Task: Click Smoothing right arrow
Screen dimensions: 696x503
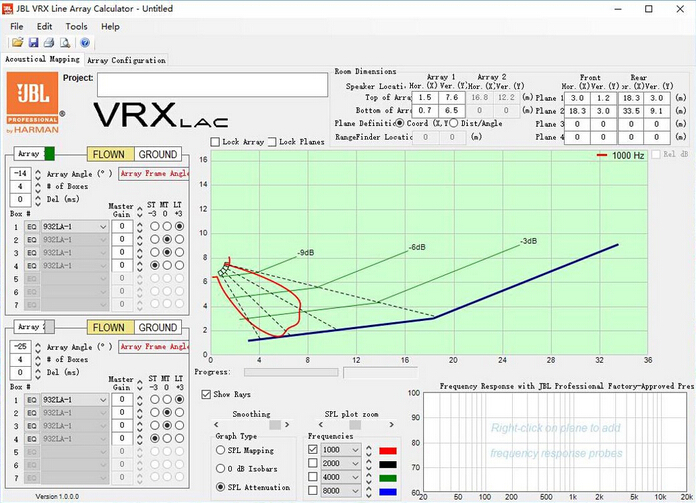Action: click(x=287, y=424)
